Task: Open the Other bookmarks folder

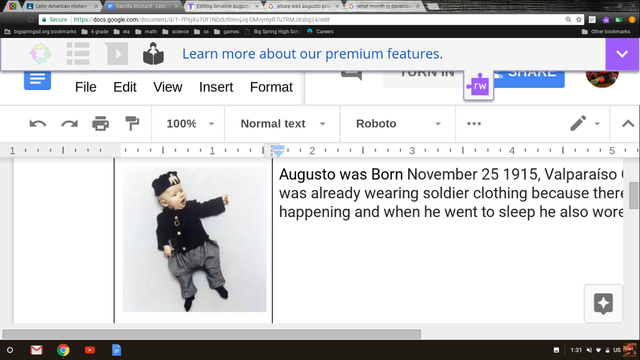Action: (x=606, y=31)
